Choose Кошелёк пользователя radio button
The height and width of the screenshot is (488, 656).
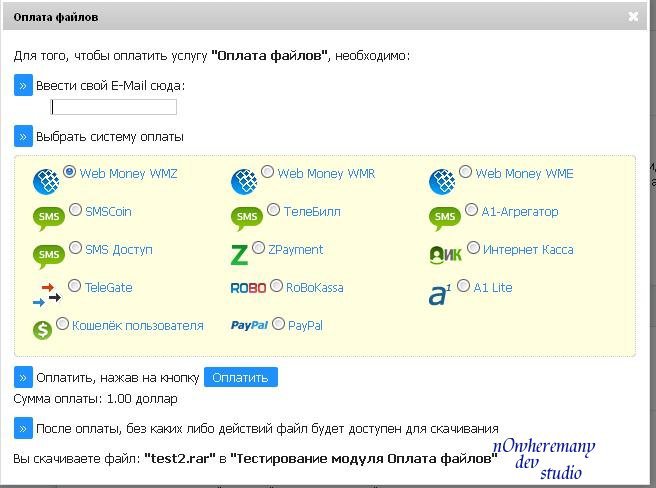point(62,324)
